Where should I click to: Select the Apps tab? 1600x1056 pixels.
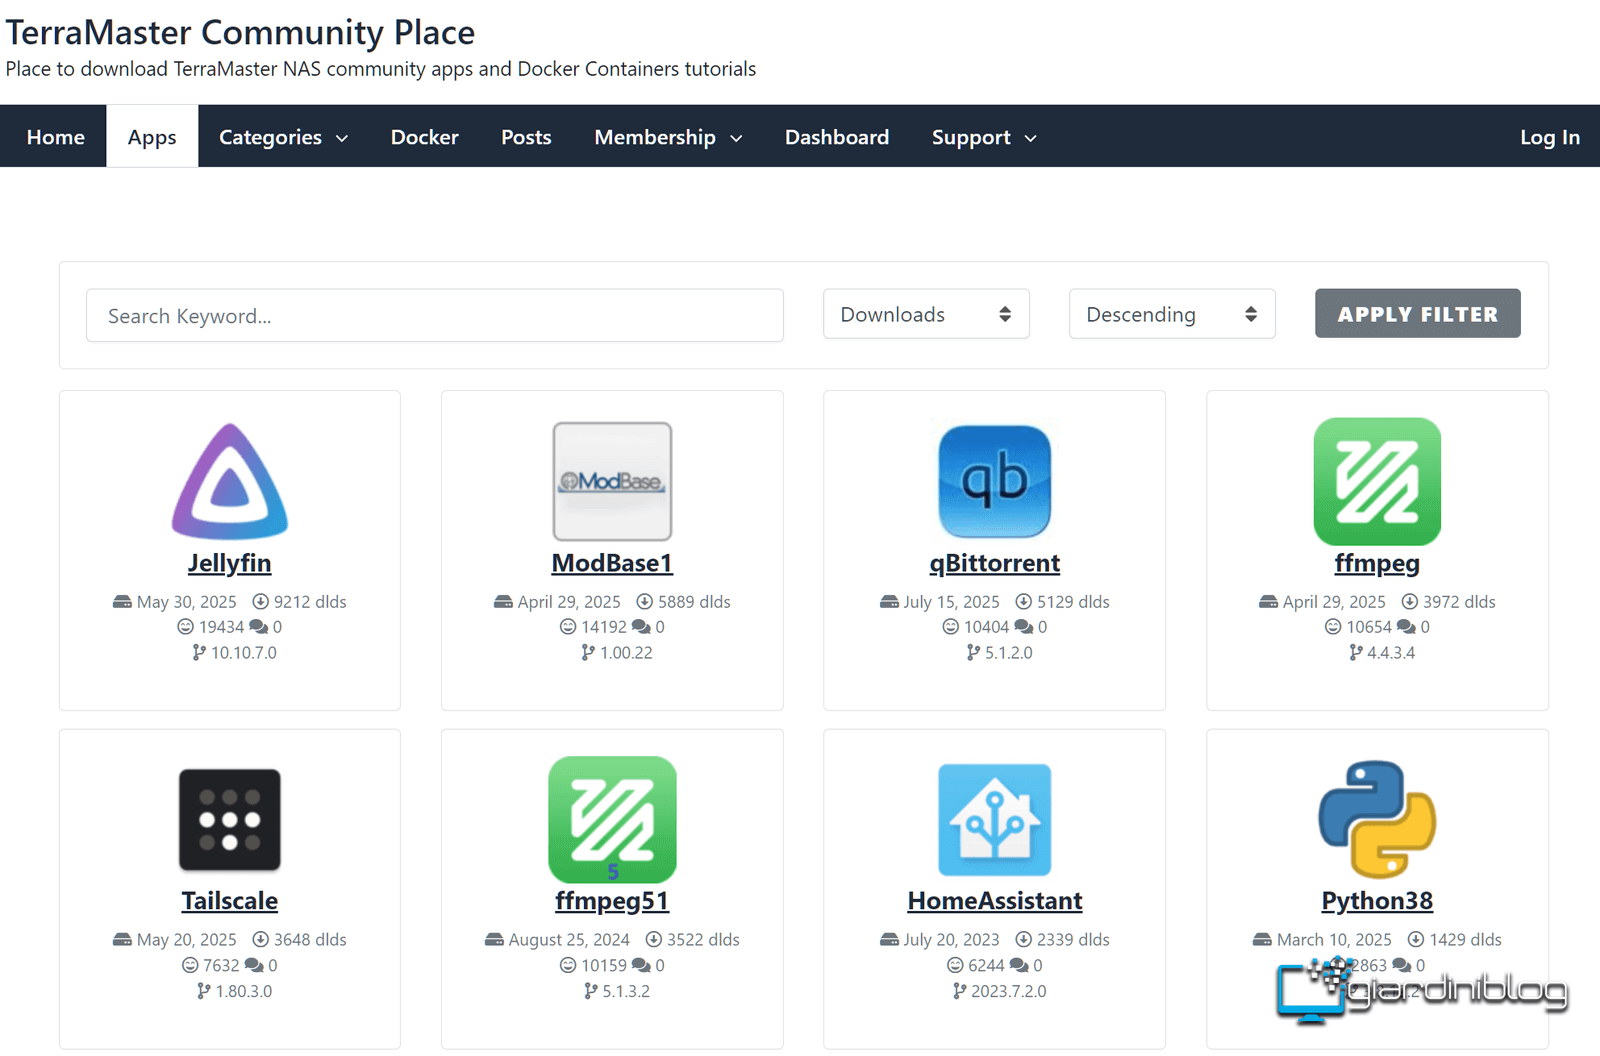(x=152, y=137)
